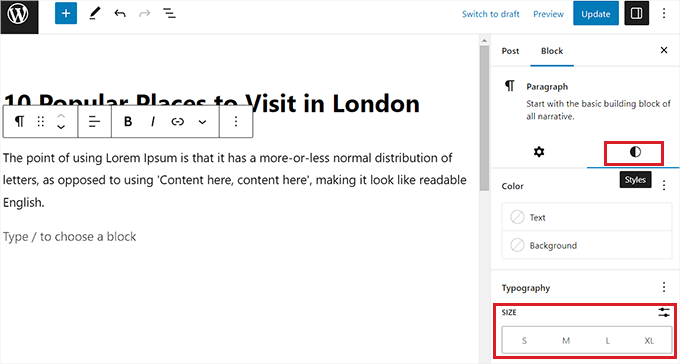This screenshot has width=680, height=364.
Task: Apply Bold formatting
Action: point(128,121)
